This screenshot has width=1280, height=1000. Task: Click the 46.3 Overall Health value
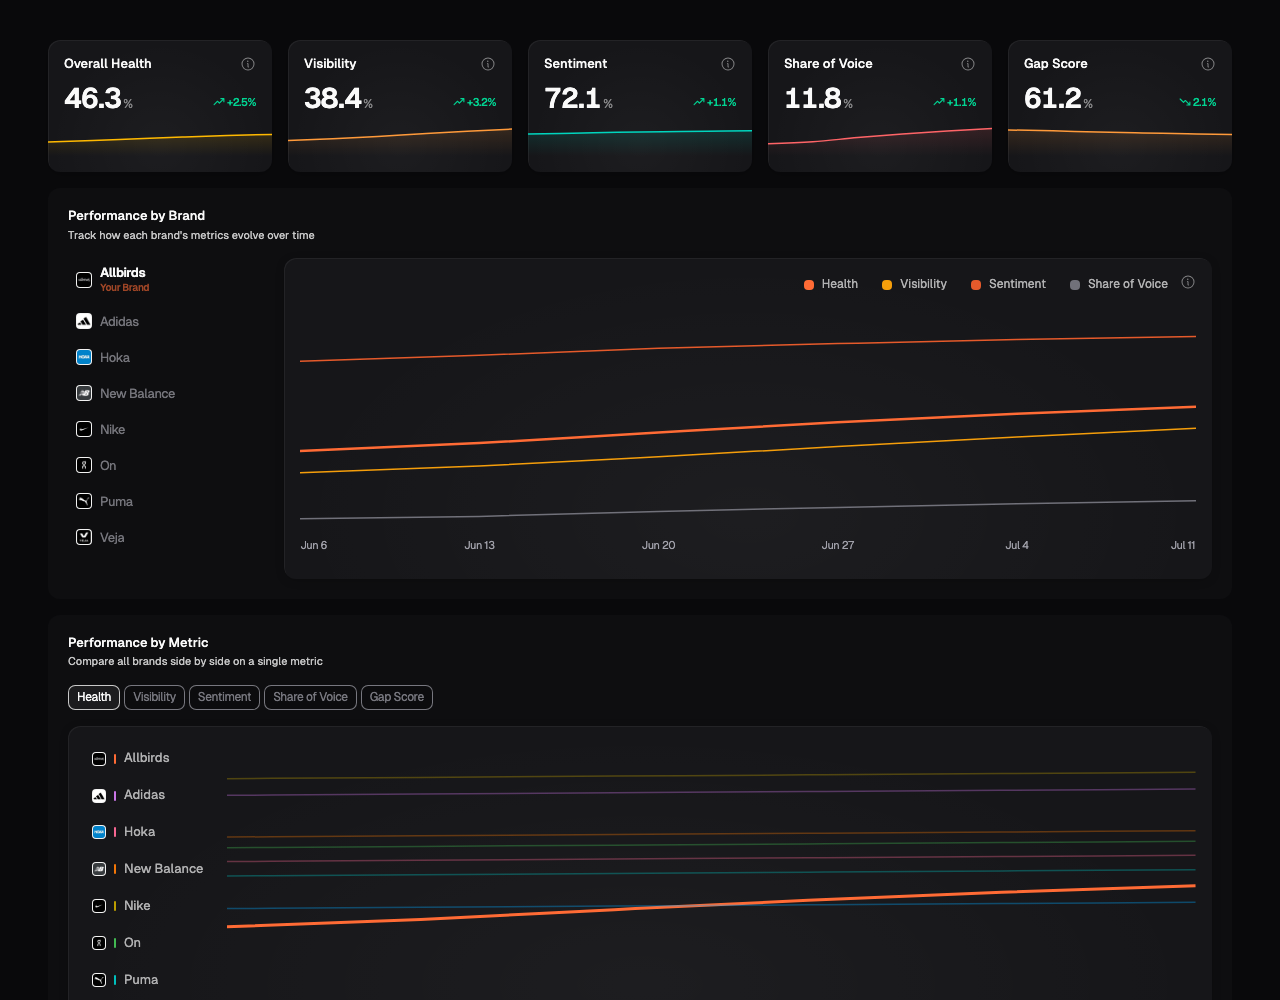(92, 98)
